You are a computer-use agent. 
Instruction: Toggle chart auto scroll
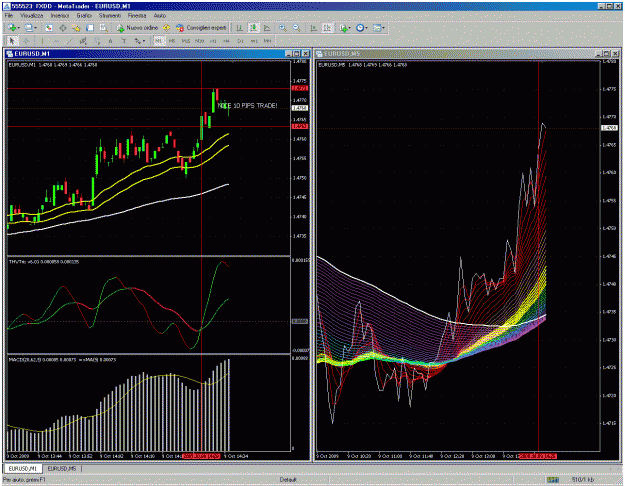pos(314,28)
